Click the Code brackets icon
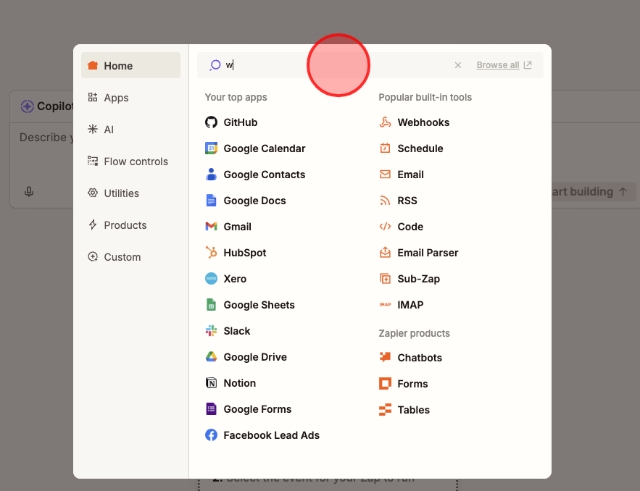The width and height of the screenshot is (640, 491). (x=385, y=227)
